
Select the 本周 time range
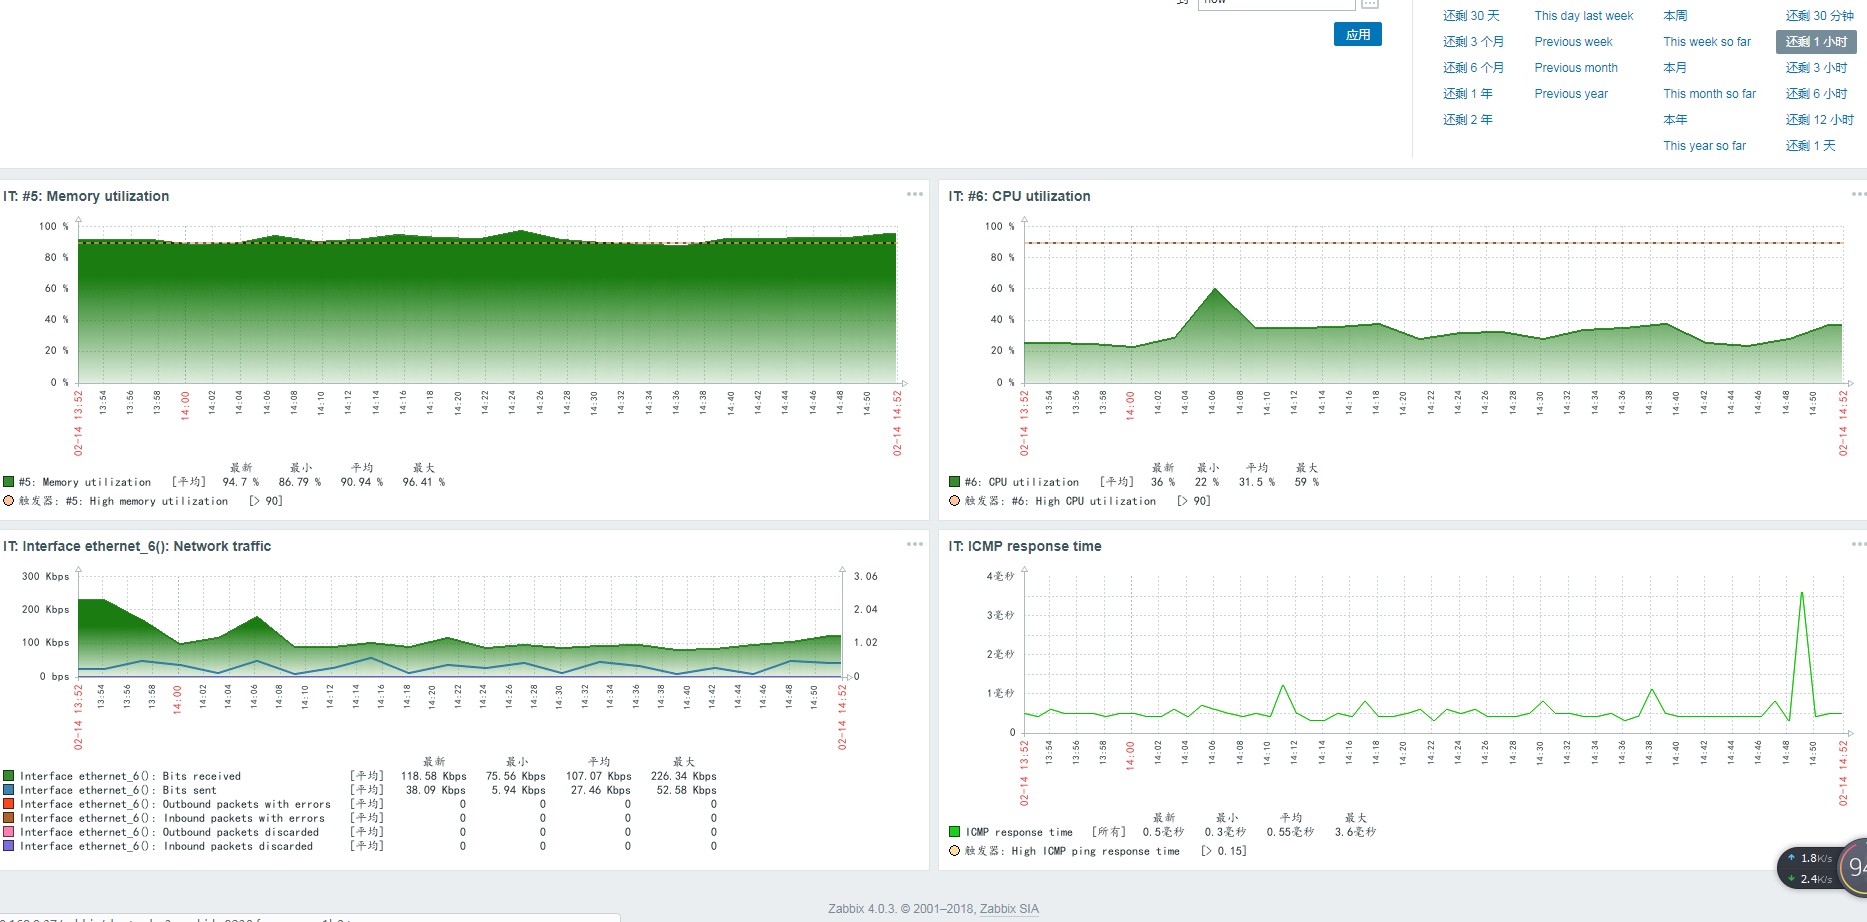1675,16
